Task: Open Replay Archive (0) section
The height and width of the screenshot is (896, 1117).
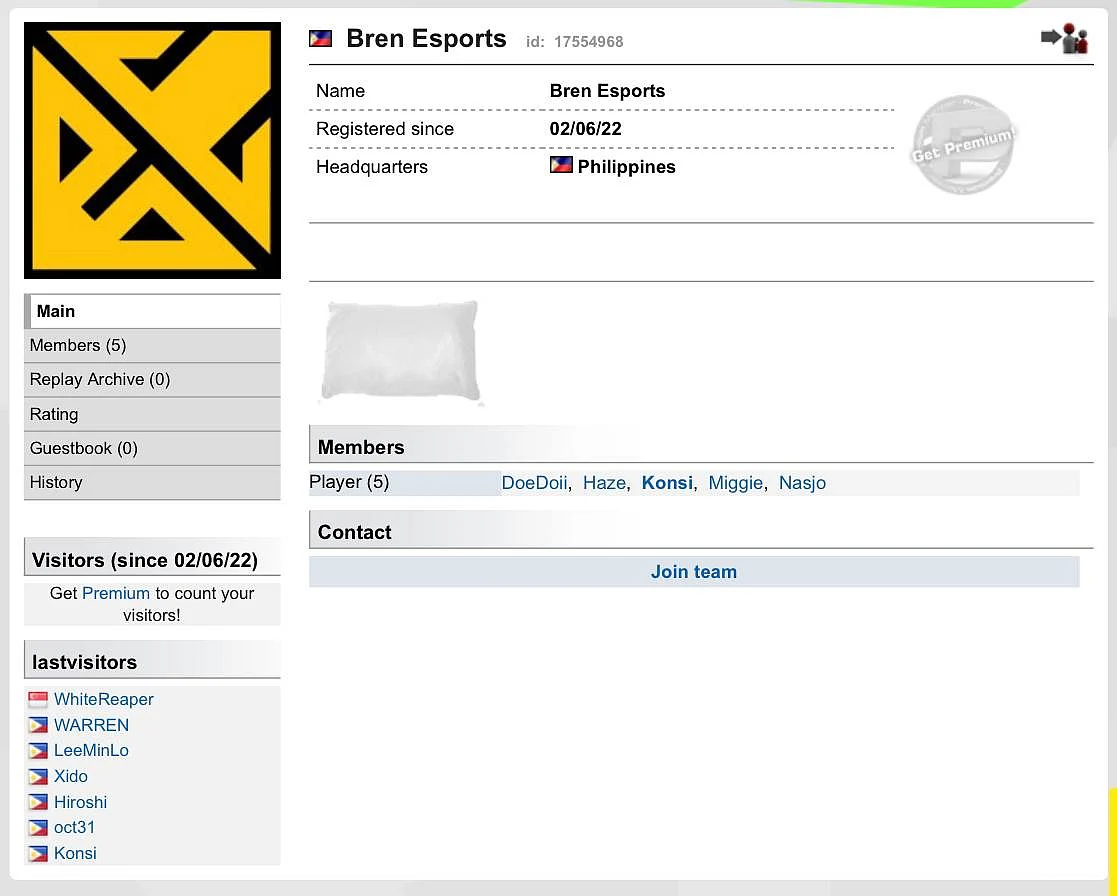Action: coord(152,380)
